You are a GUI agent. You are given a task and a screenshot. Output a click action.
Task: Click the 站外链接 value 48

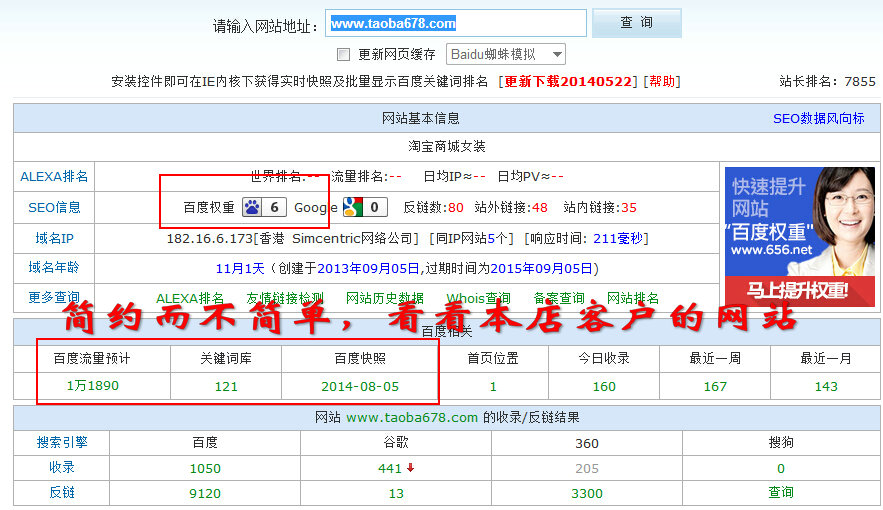tap(539, 208)
